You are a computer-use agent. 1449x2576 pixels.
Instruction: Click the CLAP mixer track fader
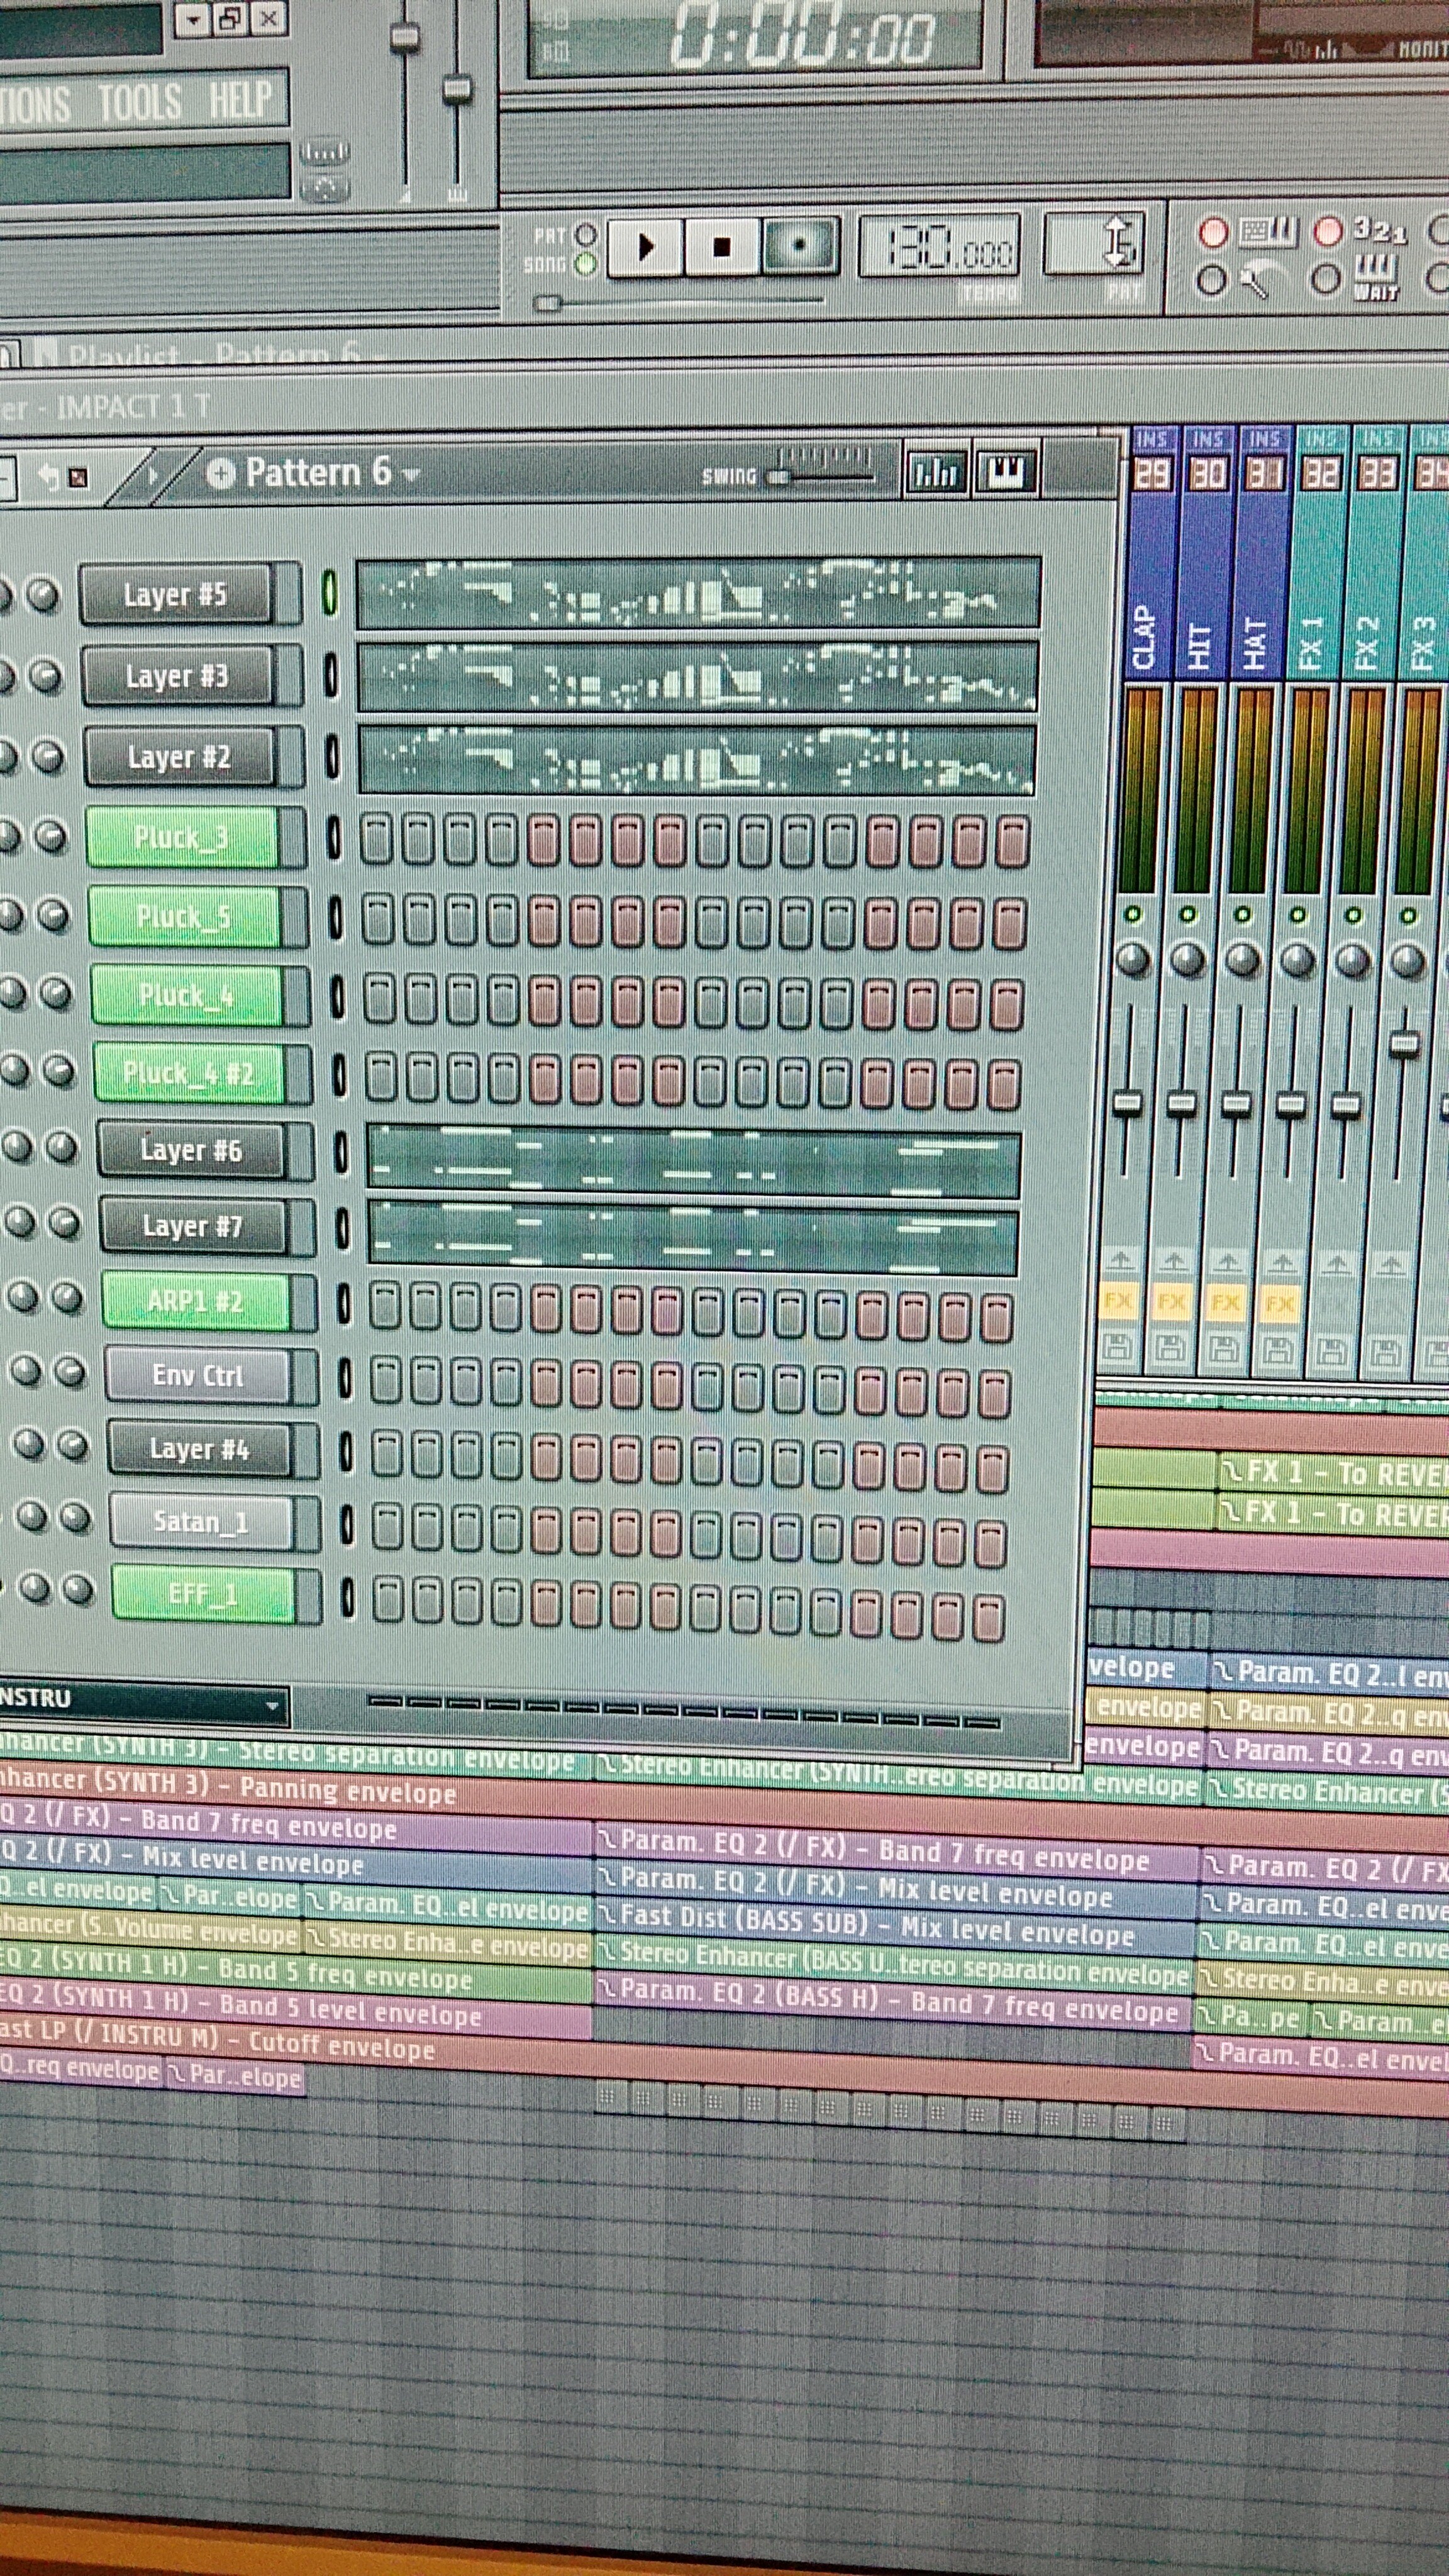[1127, 1104]
